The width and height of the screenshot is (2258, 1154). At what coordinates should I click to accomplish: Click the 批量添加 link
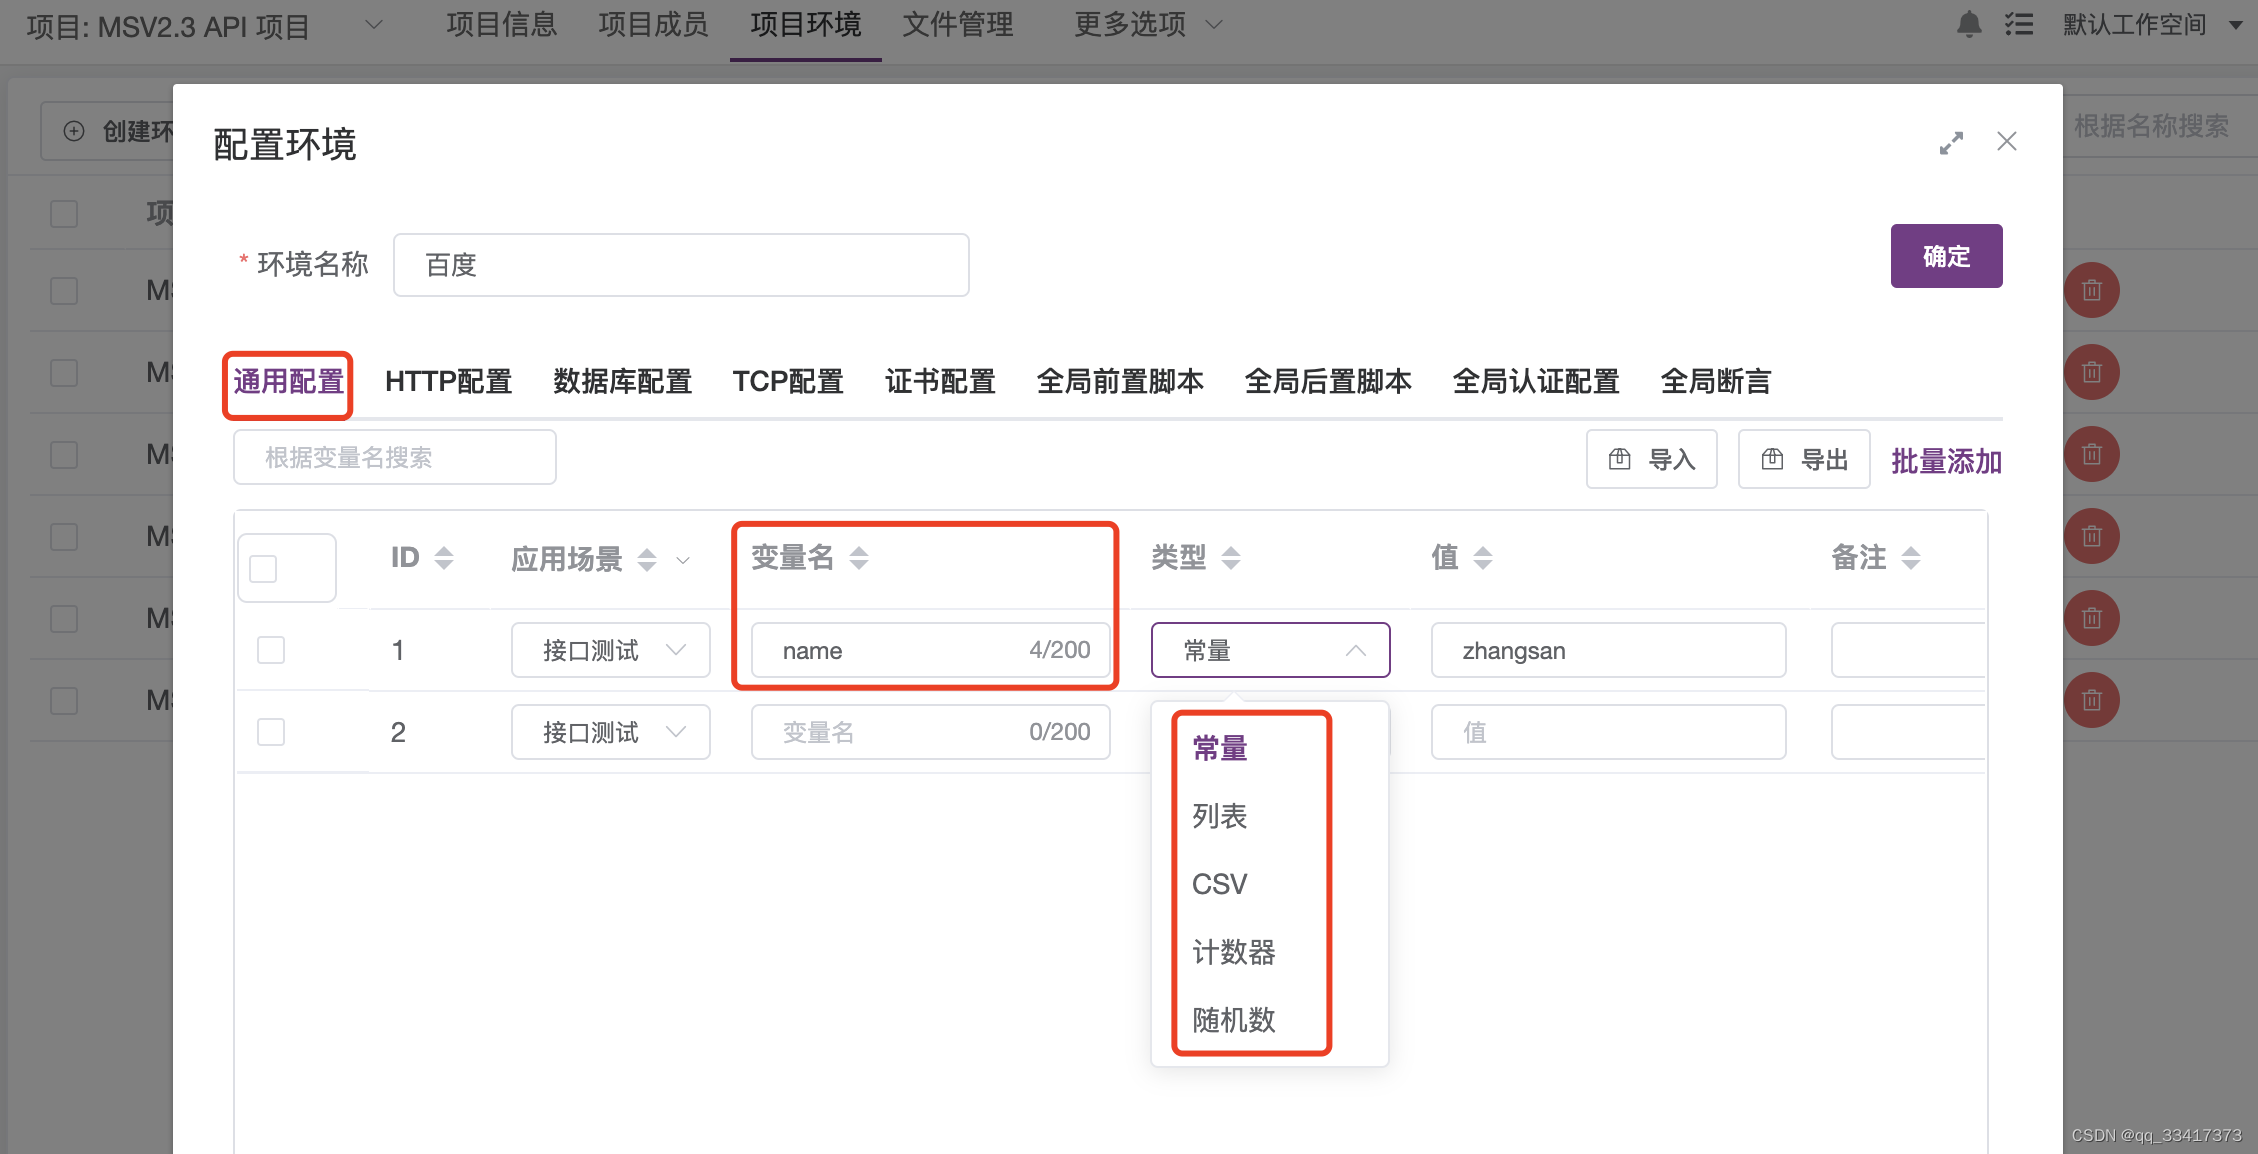click(x=1945, y=461)
